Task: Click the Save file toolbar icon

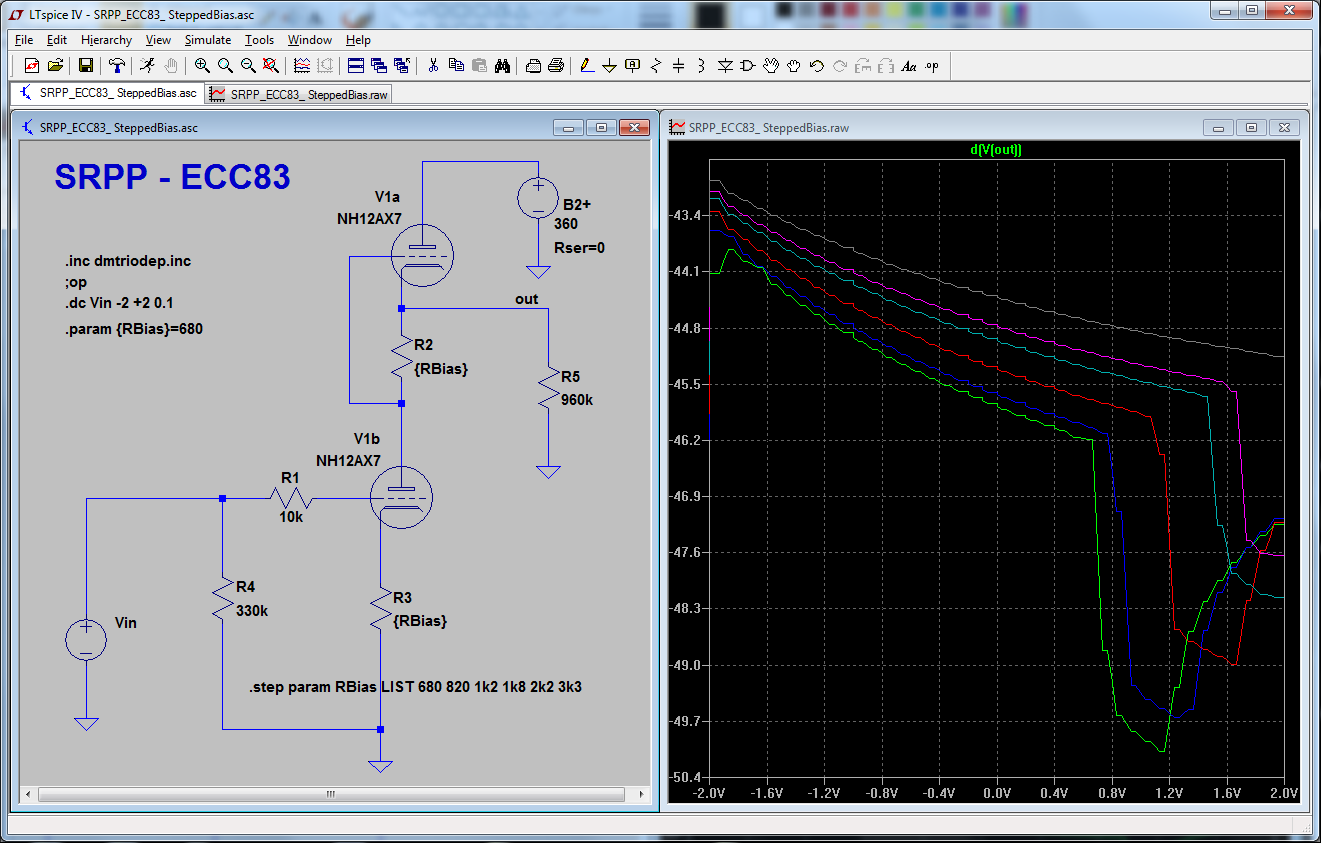Action: pos(85,66)
